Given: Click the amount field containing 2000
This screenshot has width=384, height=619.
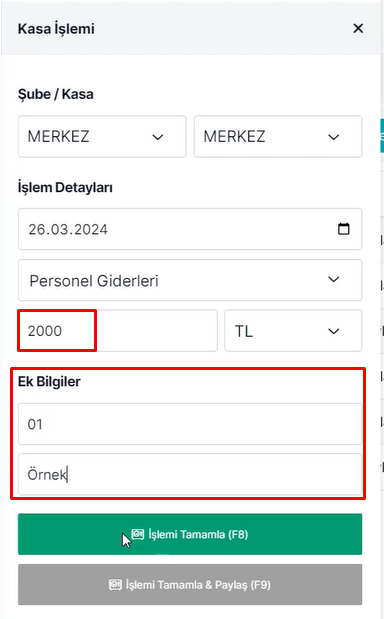Looking at the screenshot, I should click(118, 331).
